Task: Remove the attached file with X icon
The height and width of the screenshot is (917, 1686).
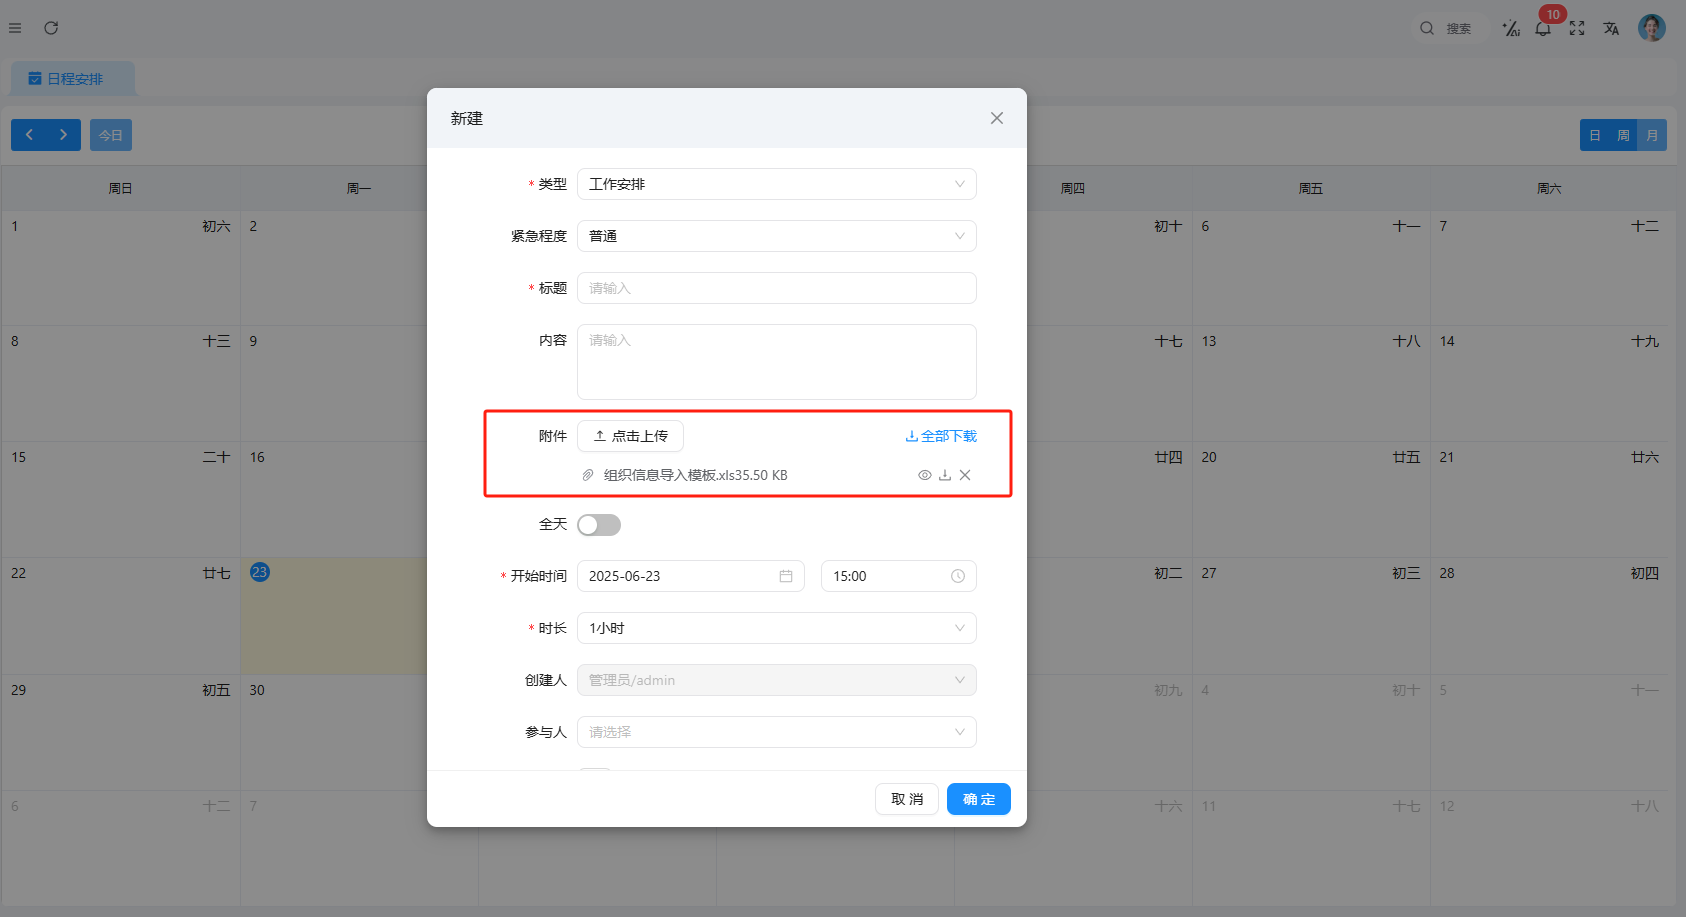Action: tap(965, 475)
